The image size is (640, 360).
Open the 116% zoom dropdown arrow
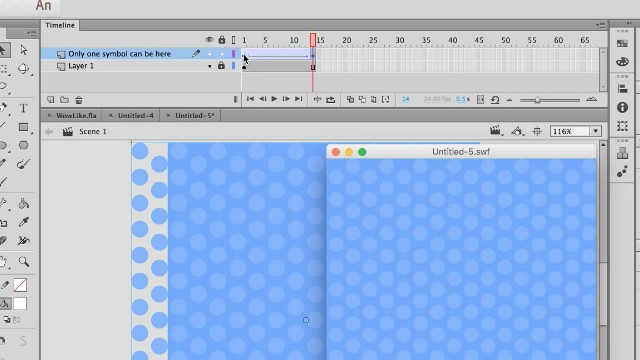[596, 131]
